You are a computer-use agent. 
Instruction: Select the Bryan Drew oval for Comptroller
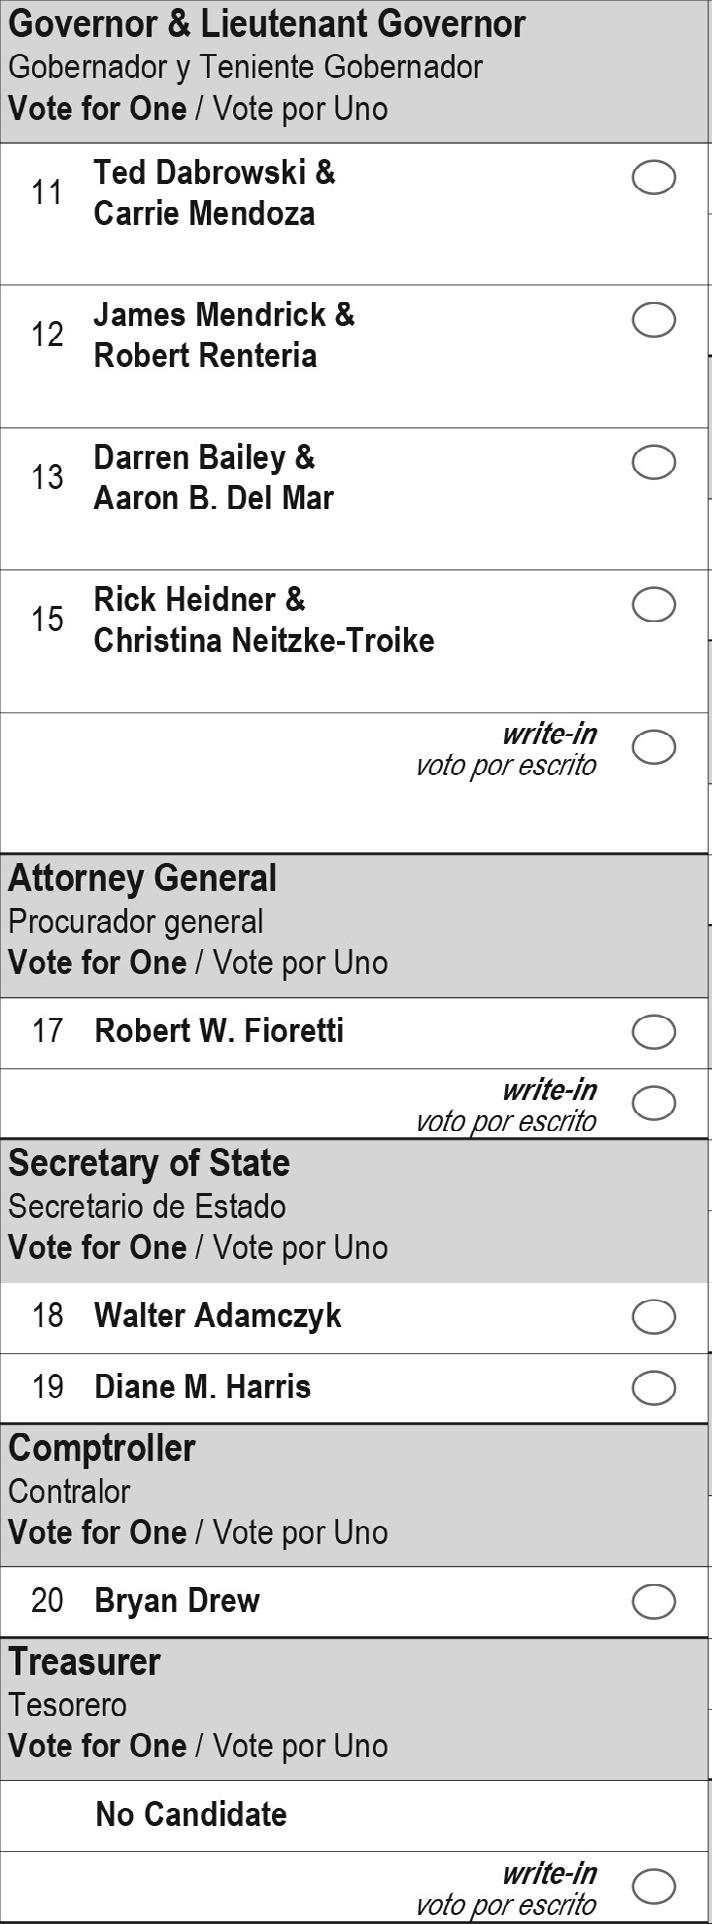click(654, 1601)
